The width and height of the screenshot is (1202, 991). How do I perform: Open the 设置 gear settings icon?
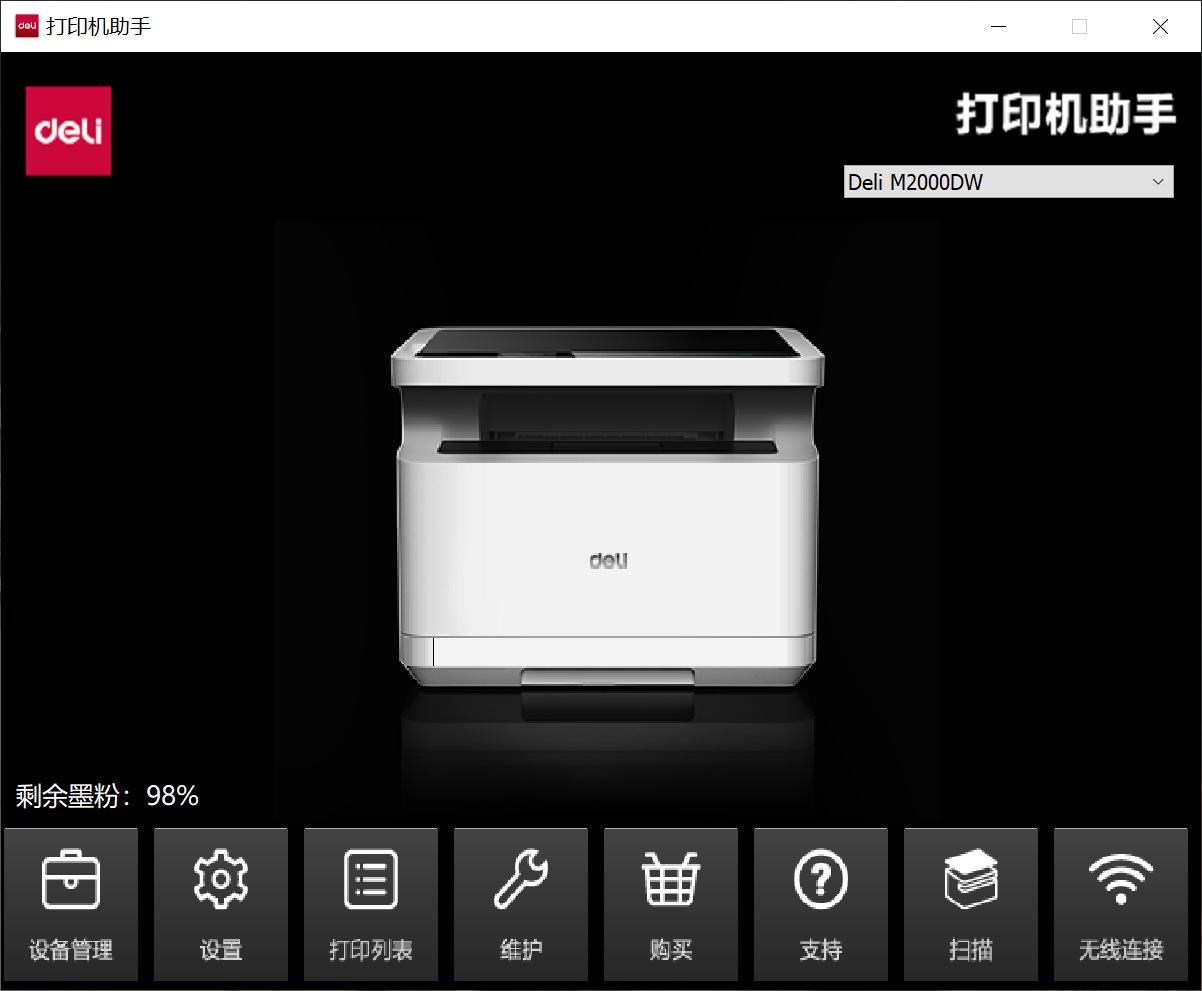pyautogui.click(x=220, y=881)
